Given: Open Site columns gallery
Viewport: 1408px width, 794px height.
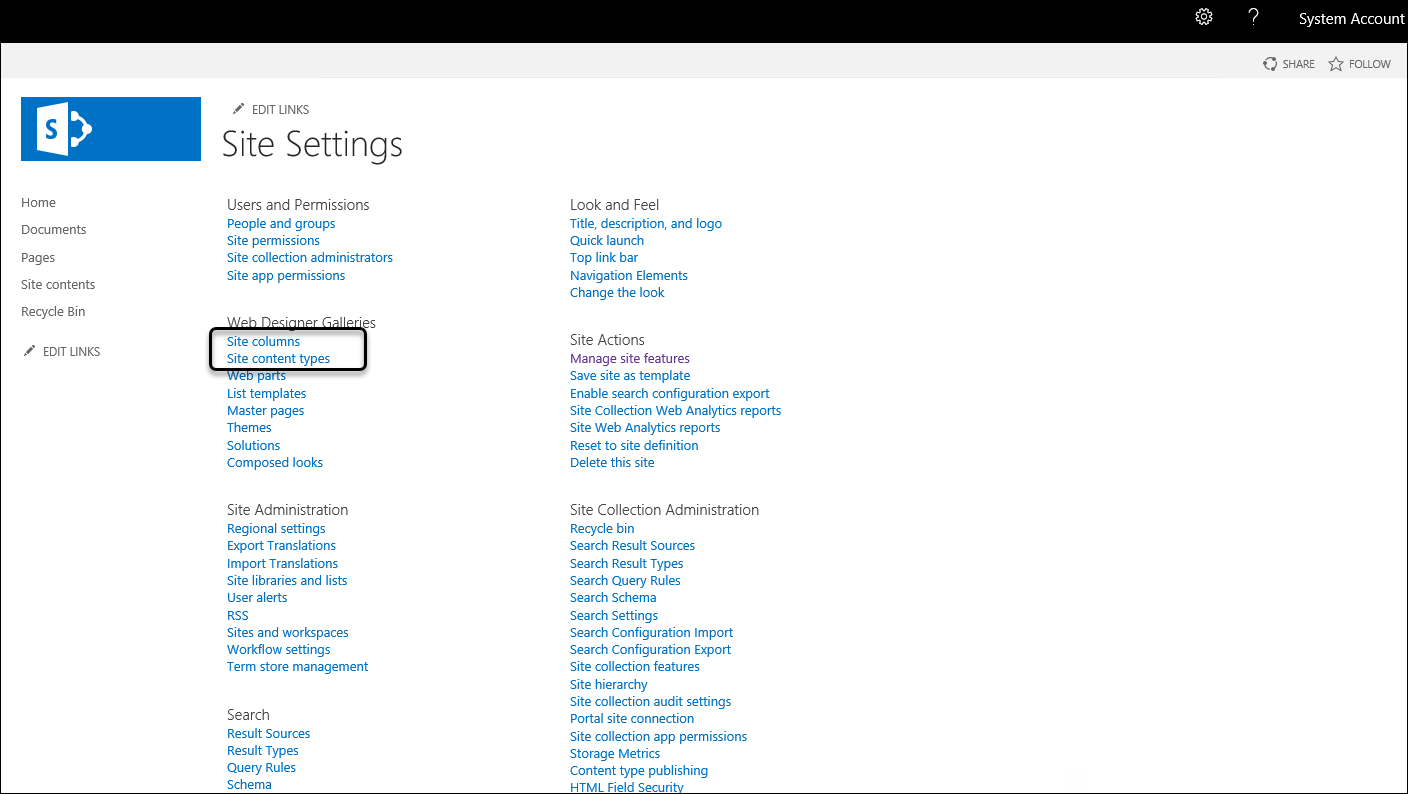Looking at the screenshot, I should tap(263, 342).
